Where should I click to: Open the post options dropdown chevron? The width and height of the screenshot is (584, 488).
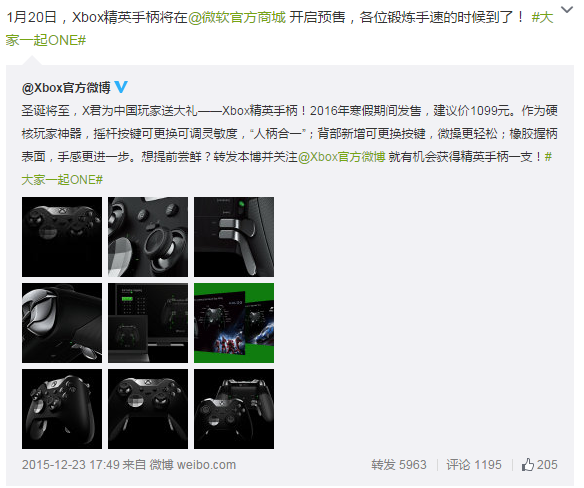(566, 10)
